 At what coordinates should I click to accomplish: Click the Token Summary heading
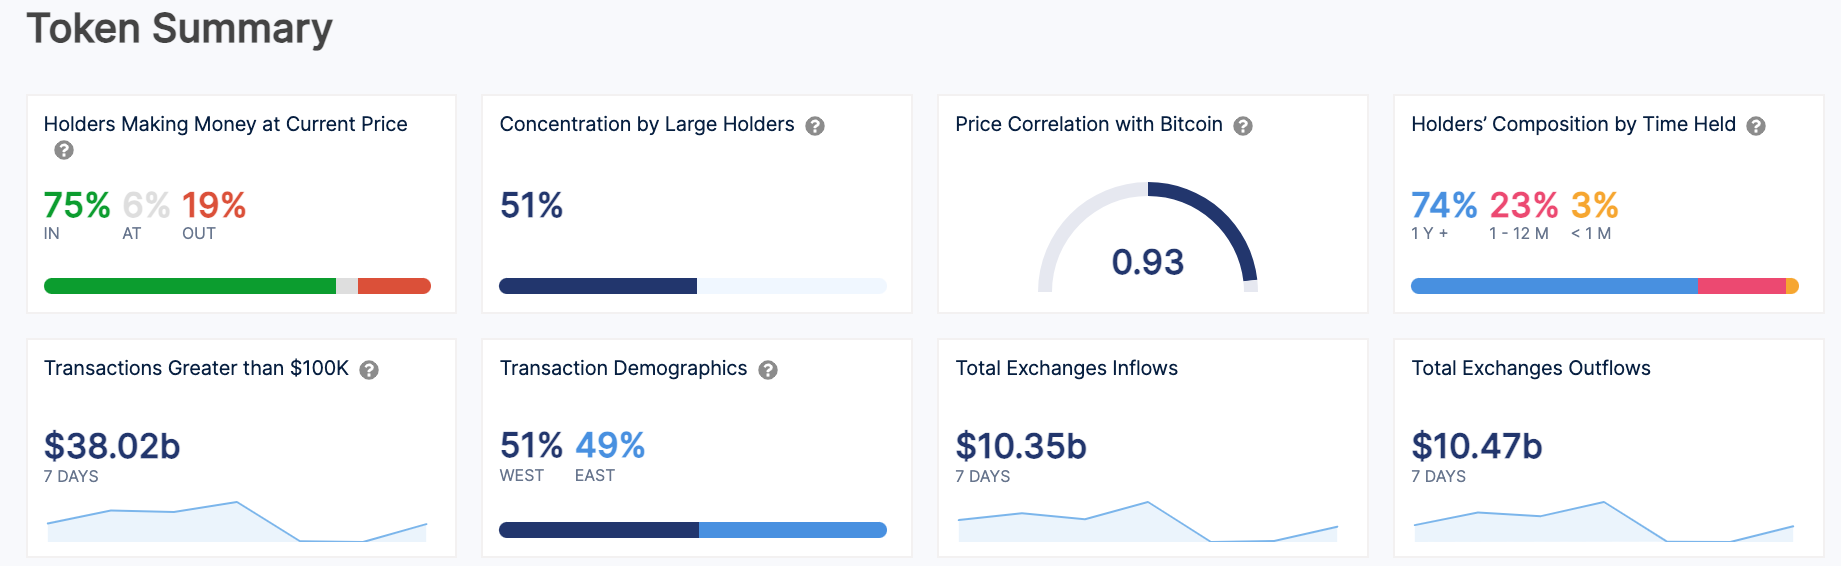tap(179, 28)
